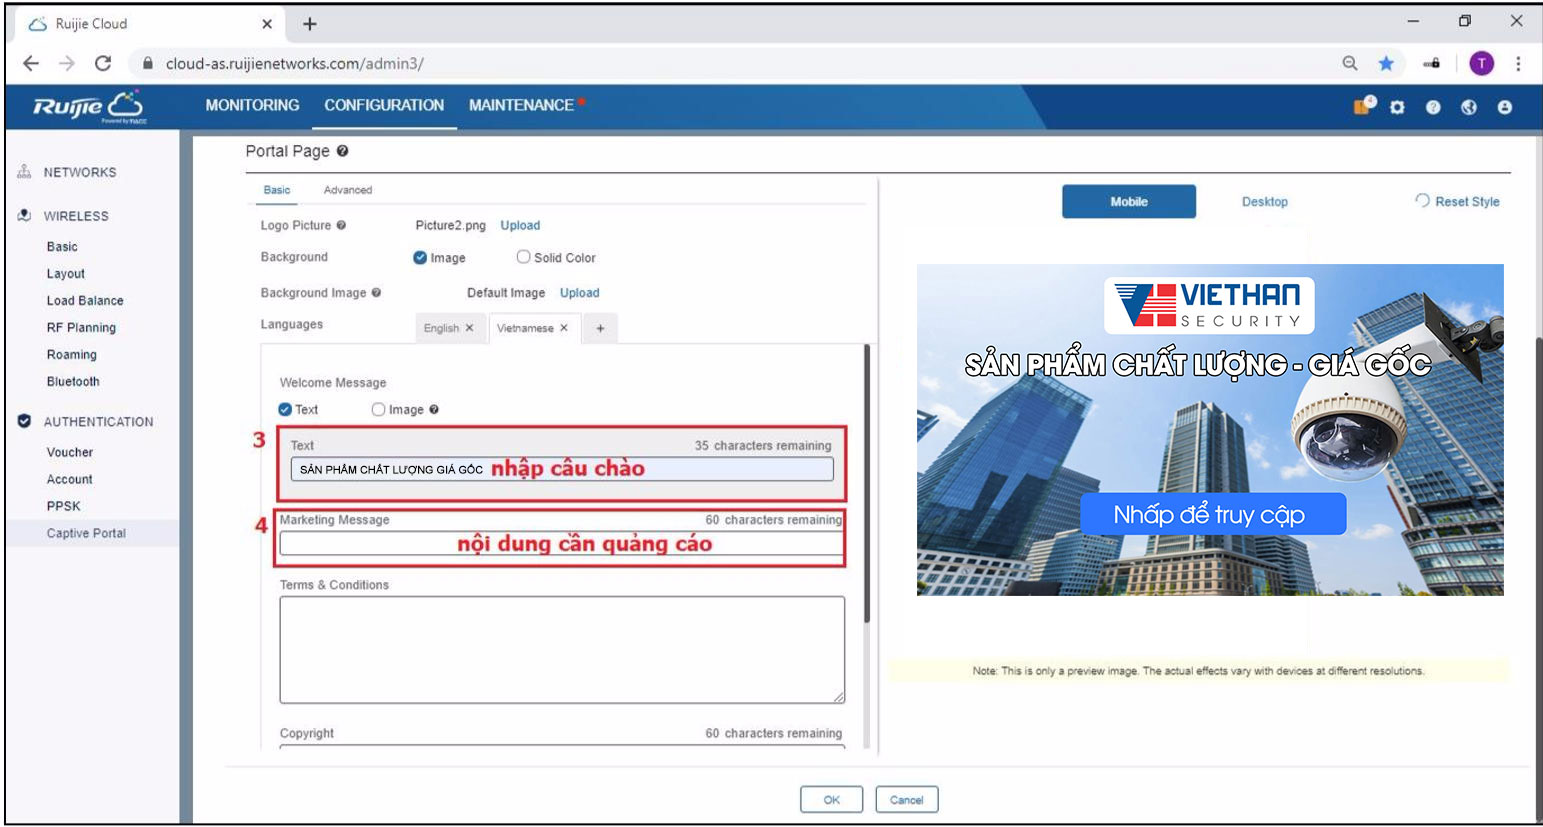The image size is (1543, 827).
Task: Click the help icon next to Logo Picture
Action: 341,226
